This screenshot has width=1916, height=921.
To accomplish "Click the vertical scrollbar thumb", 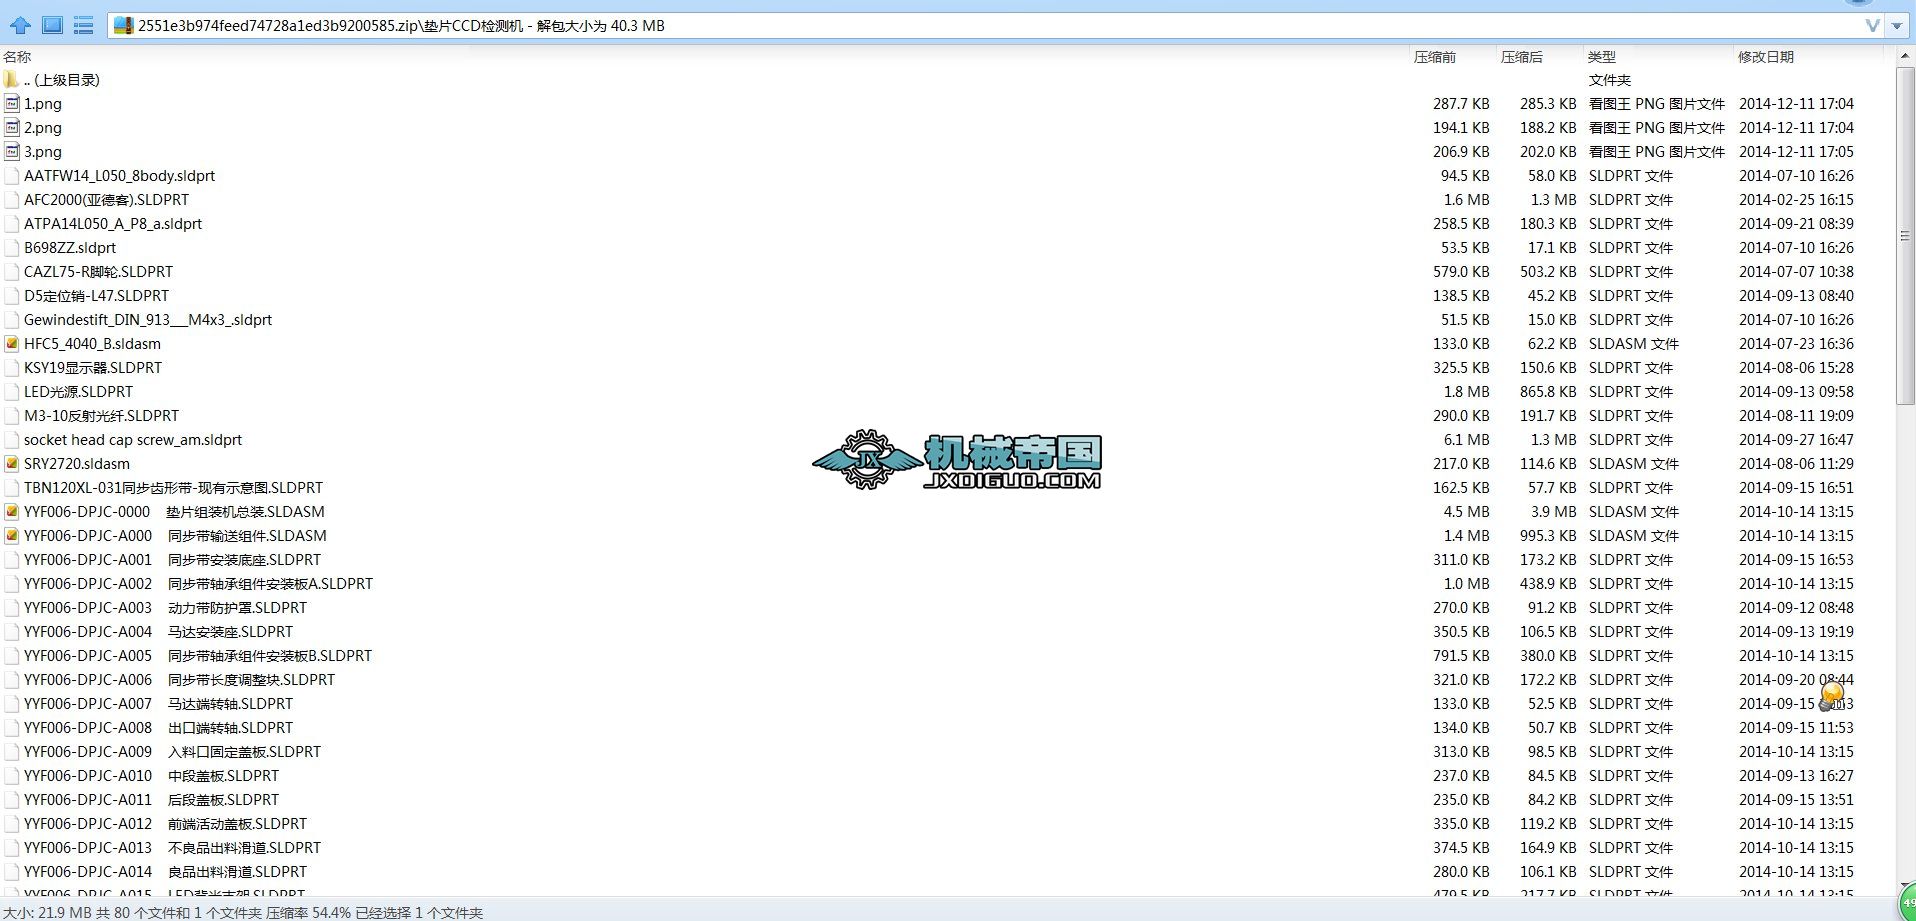I will click(1904, 237).
